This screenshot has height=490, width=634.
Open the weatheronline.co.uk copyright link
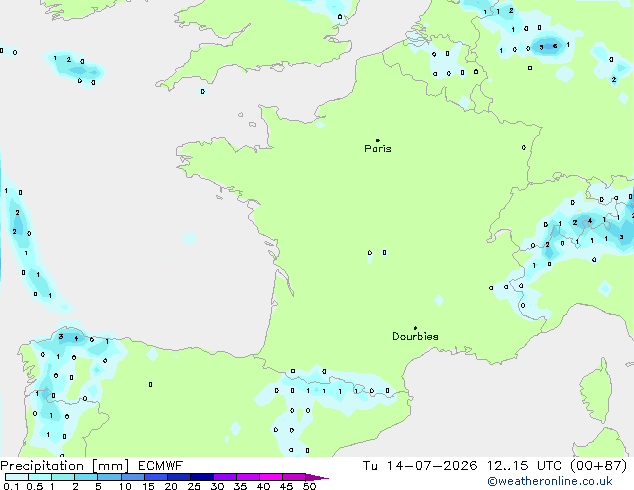click(550, 481)
